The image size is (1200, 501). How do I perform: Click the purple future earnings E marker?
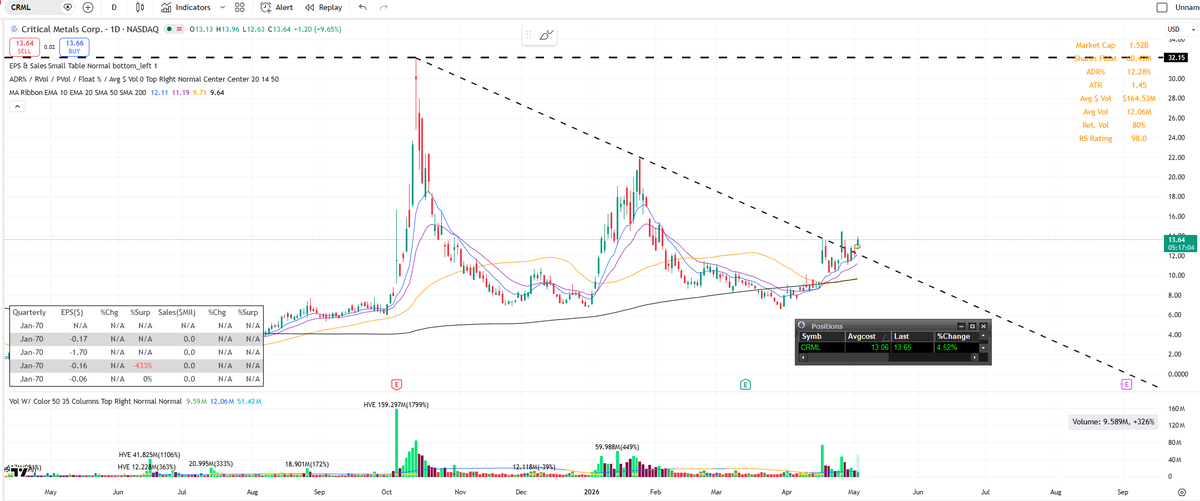(x=1125, y=384)
